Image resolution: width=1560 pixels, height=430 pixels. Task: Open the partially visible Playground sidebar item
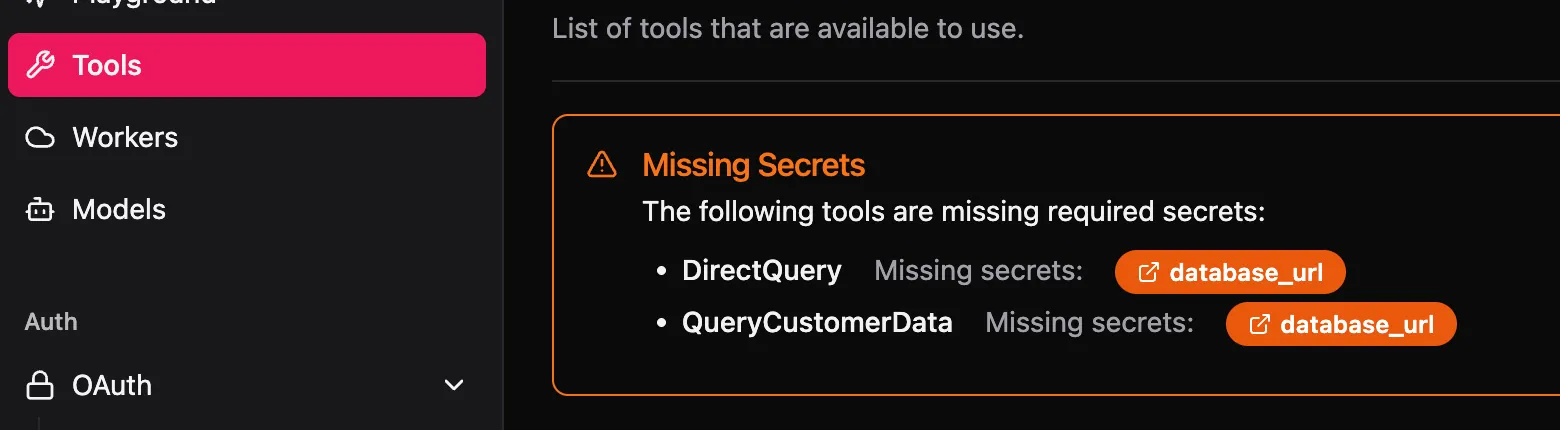[144, 3]
